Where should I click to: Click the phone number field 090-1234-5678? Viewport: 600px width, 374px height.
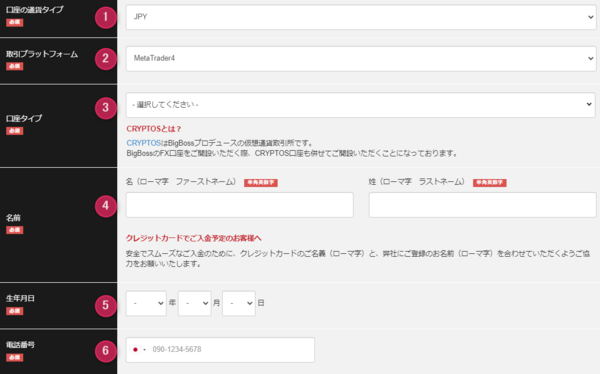coord(220,350)
